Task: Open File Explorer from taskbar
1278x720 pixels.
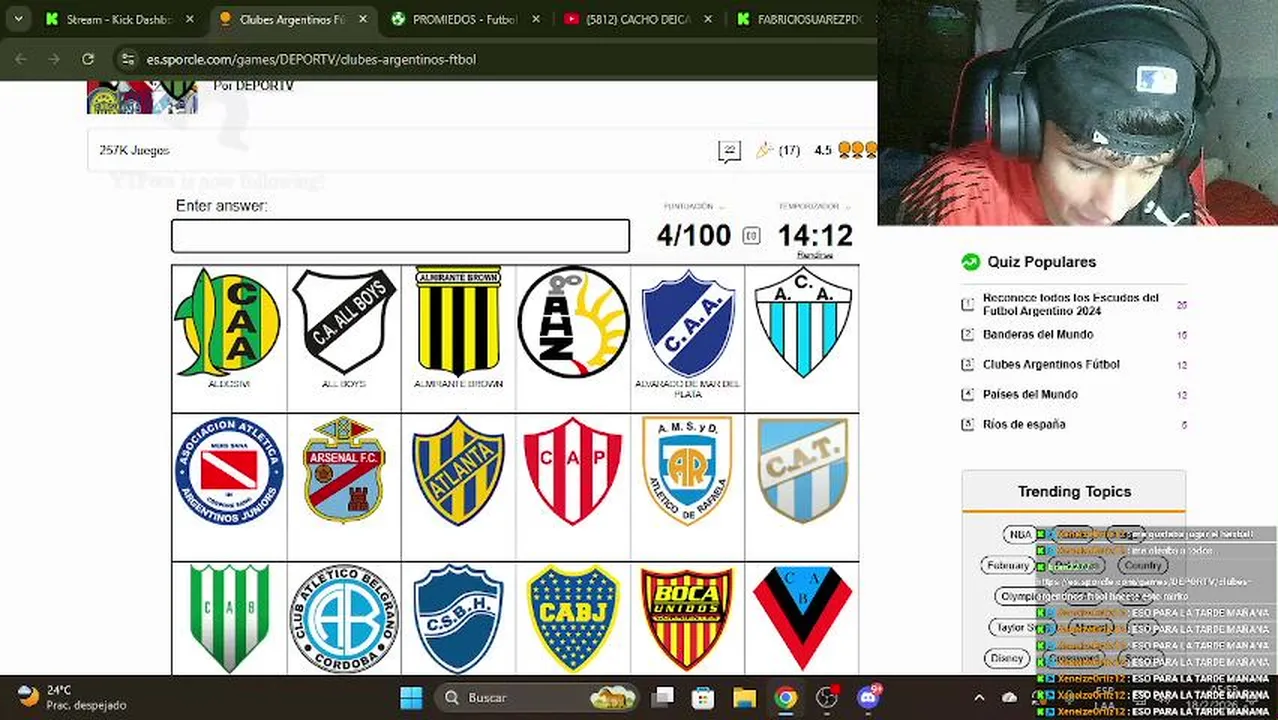Action: click(x=744, y=697)
